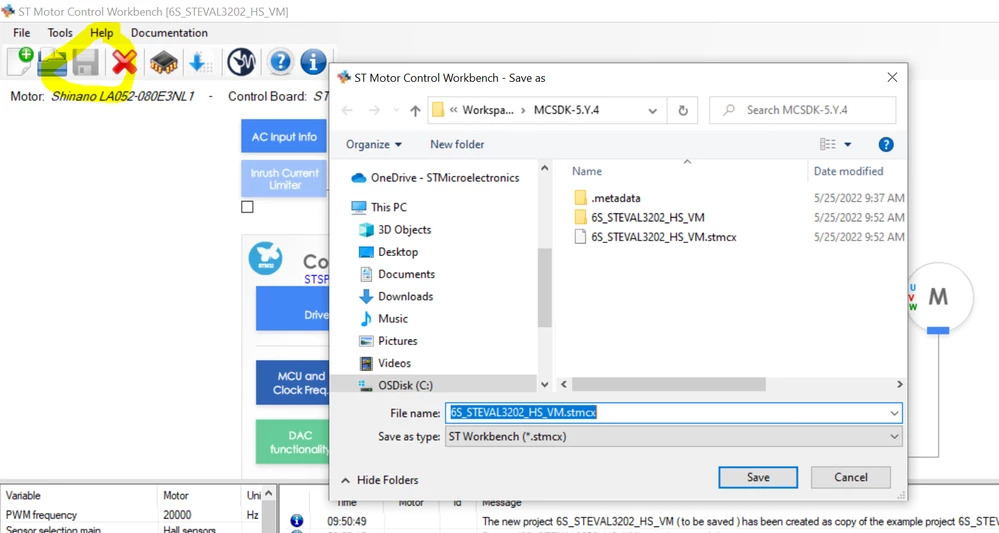This screenshot has height=533, width=999.
Task: Open the Tools menu
Action: tap(60, 32)
